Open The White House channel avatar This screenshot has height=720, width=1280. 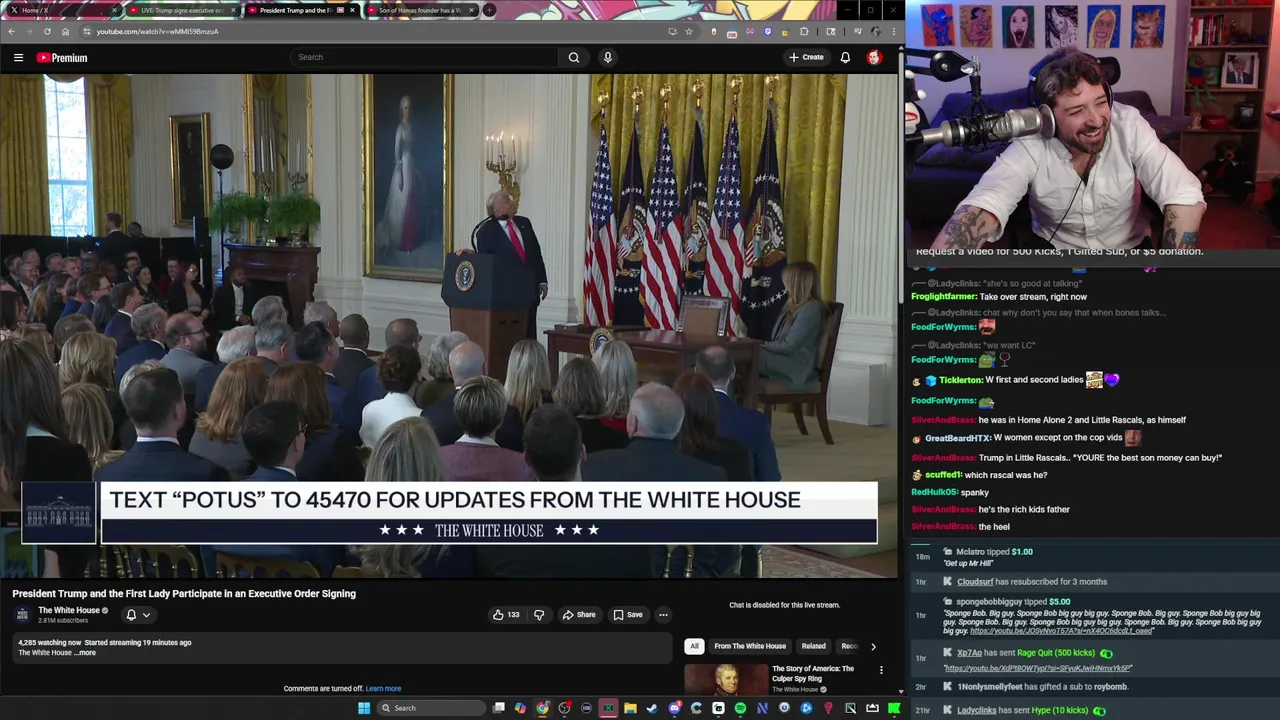click(22, 615)
